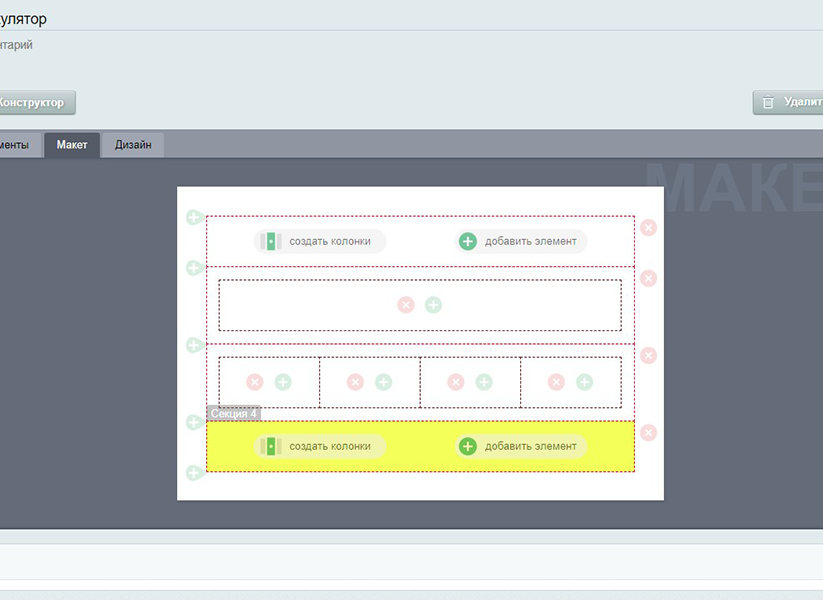Click the Секция 4 label tag
Viewport: 823px width, 600px height.
[234, 413]
